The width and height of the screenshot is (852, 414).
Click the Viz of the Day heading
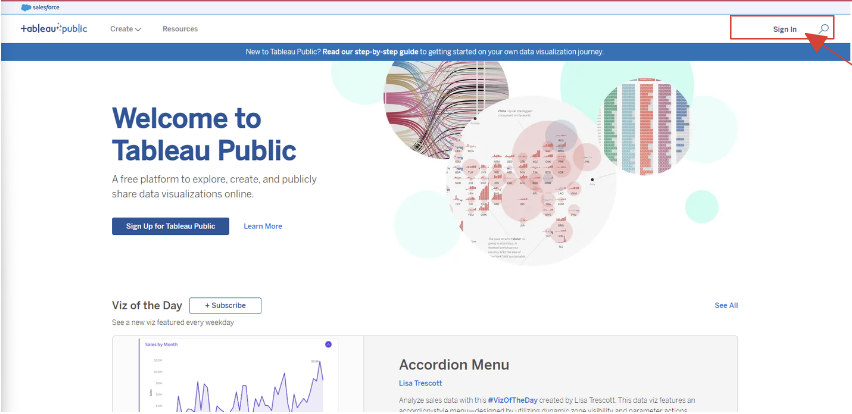(147, 305)
